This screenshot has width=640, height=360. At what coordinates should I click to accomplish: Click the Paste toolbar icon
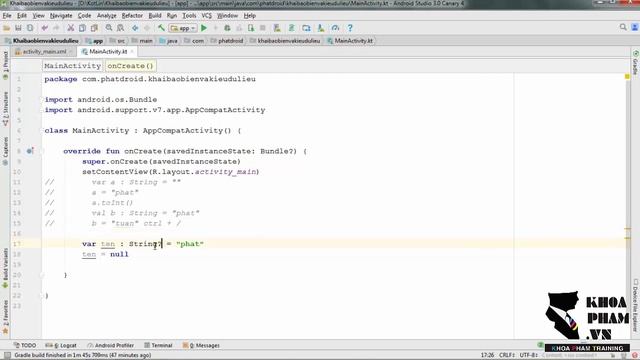tap(94, 28)
